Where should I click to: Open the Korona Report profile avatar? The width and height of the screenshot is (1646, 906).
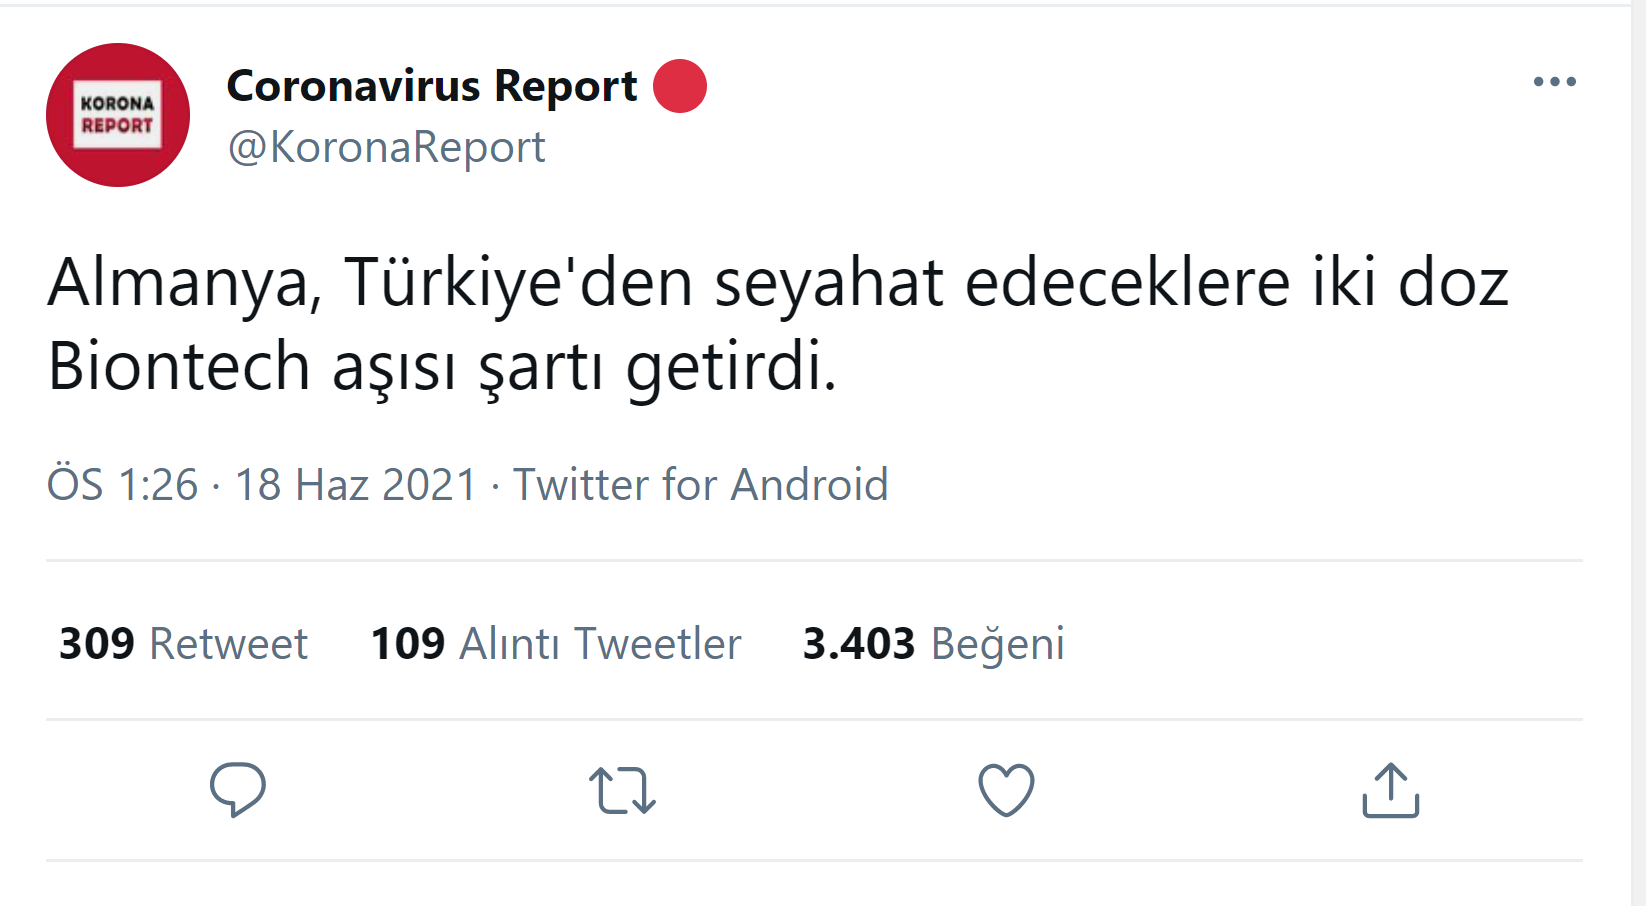[118, 115]
